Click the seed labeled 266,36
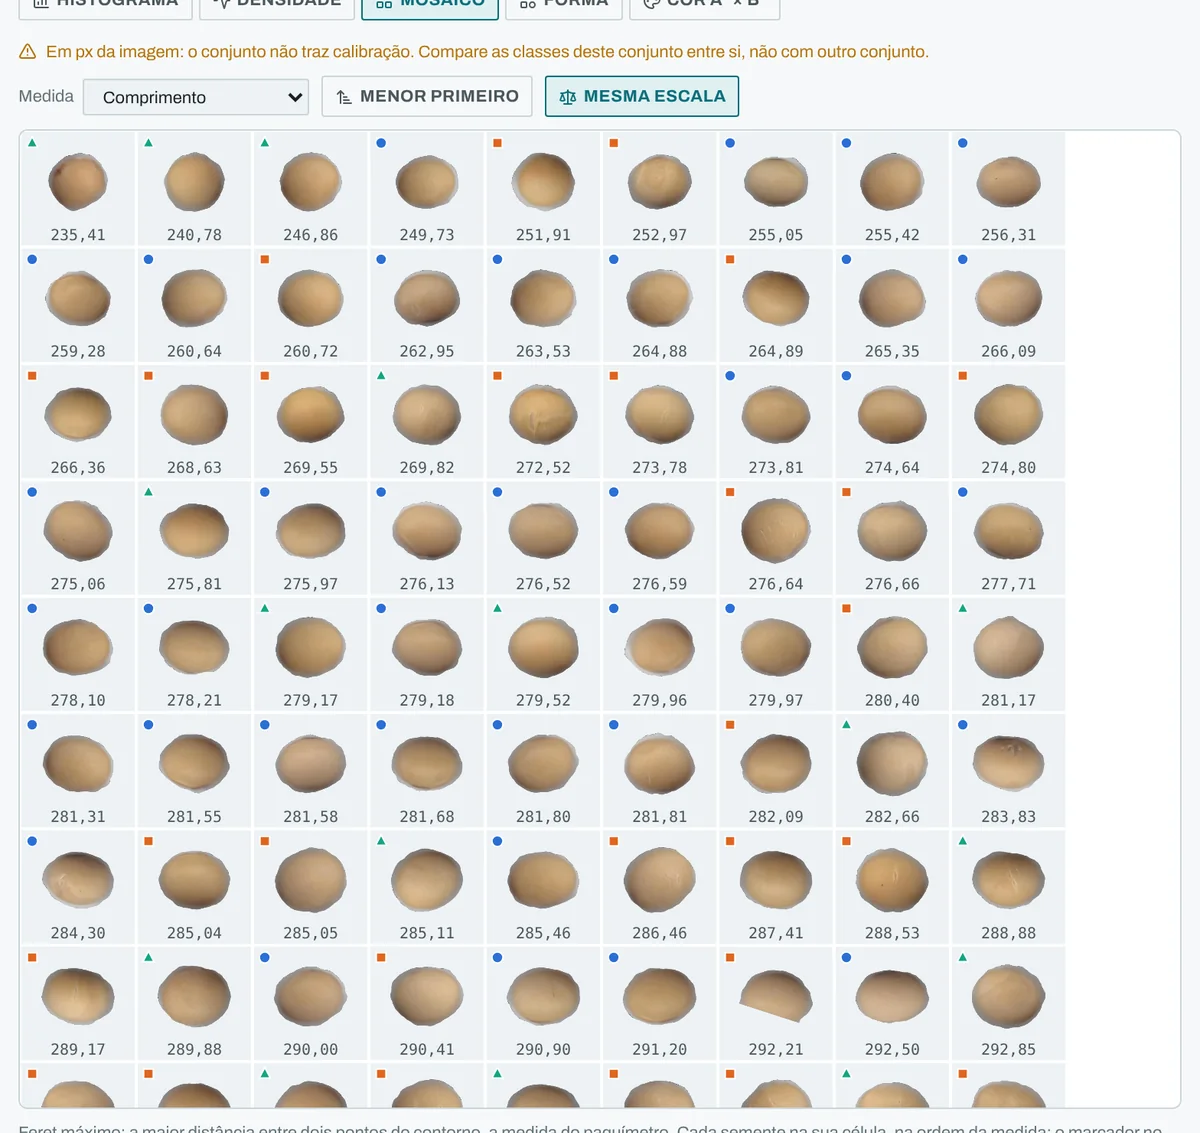1200x1133 pixels. click(x=78, y=422)
